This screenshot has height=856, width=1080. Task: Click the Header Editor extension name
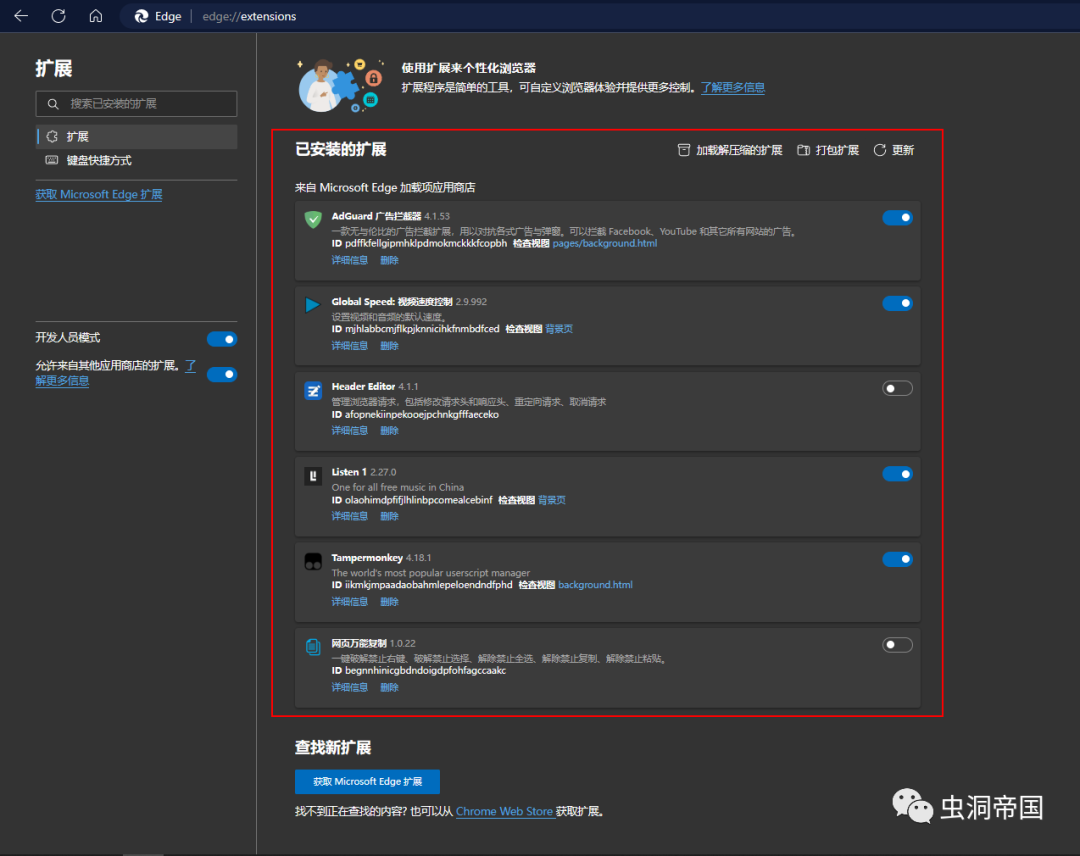click(x=363, y=386)
